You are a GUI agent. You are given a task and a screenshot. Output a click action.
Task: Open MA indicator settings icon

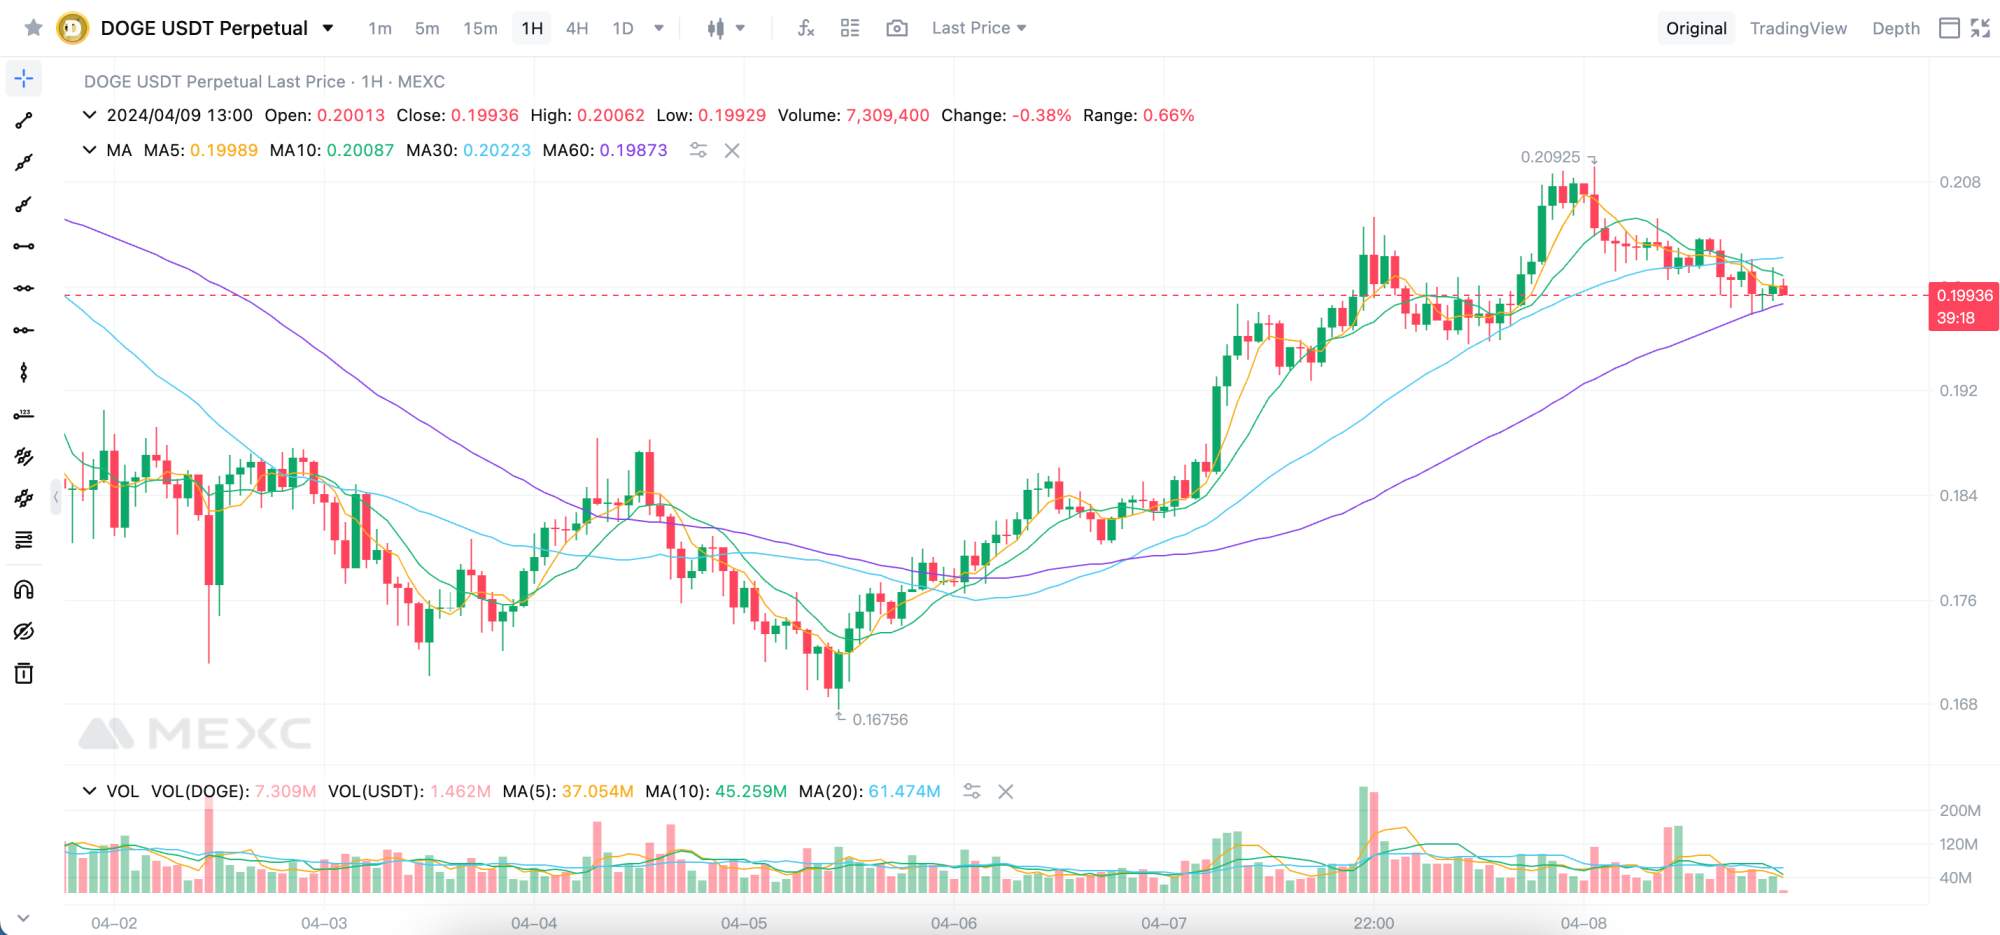tap(698, 150)
